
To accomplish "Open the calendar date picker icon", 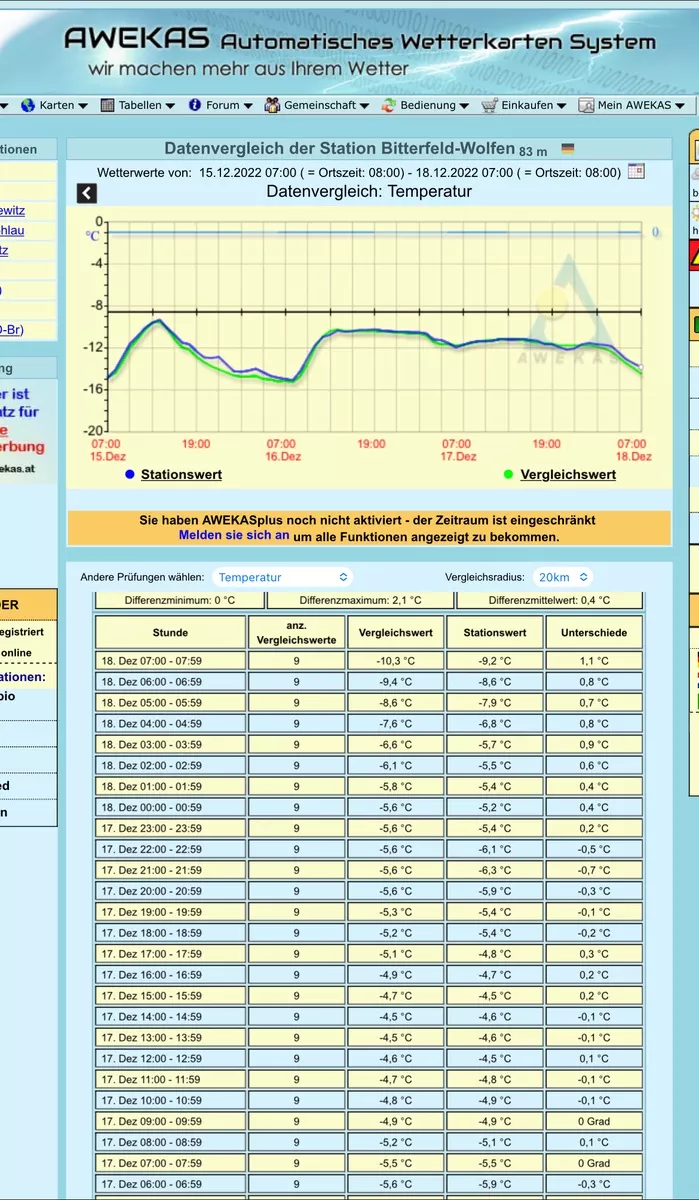I will coord(636,171).
